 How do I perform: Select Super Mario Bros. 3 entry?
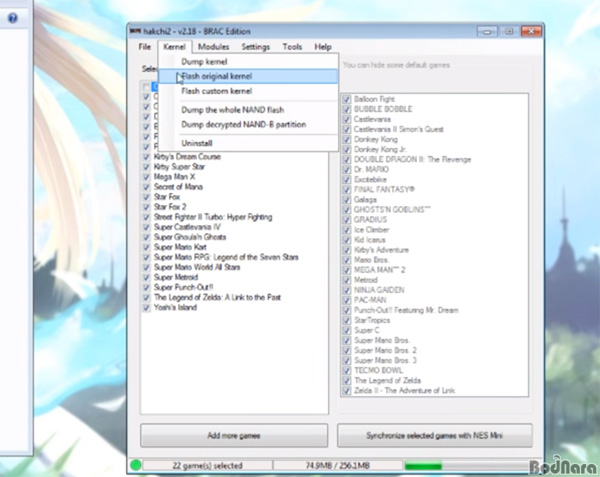click(x=385, y=360)
